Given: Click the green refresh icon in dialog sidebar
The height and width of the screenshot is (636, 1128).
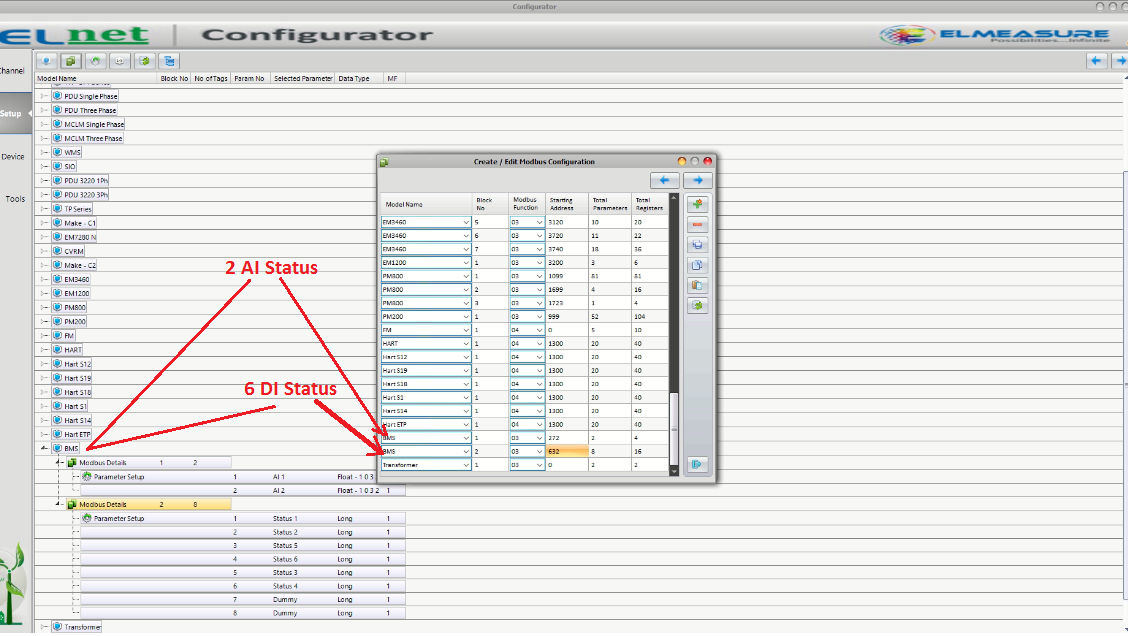Looking at the screenshot, I should pyautogui.click(x=697, y=305).
